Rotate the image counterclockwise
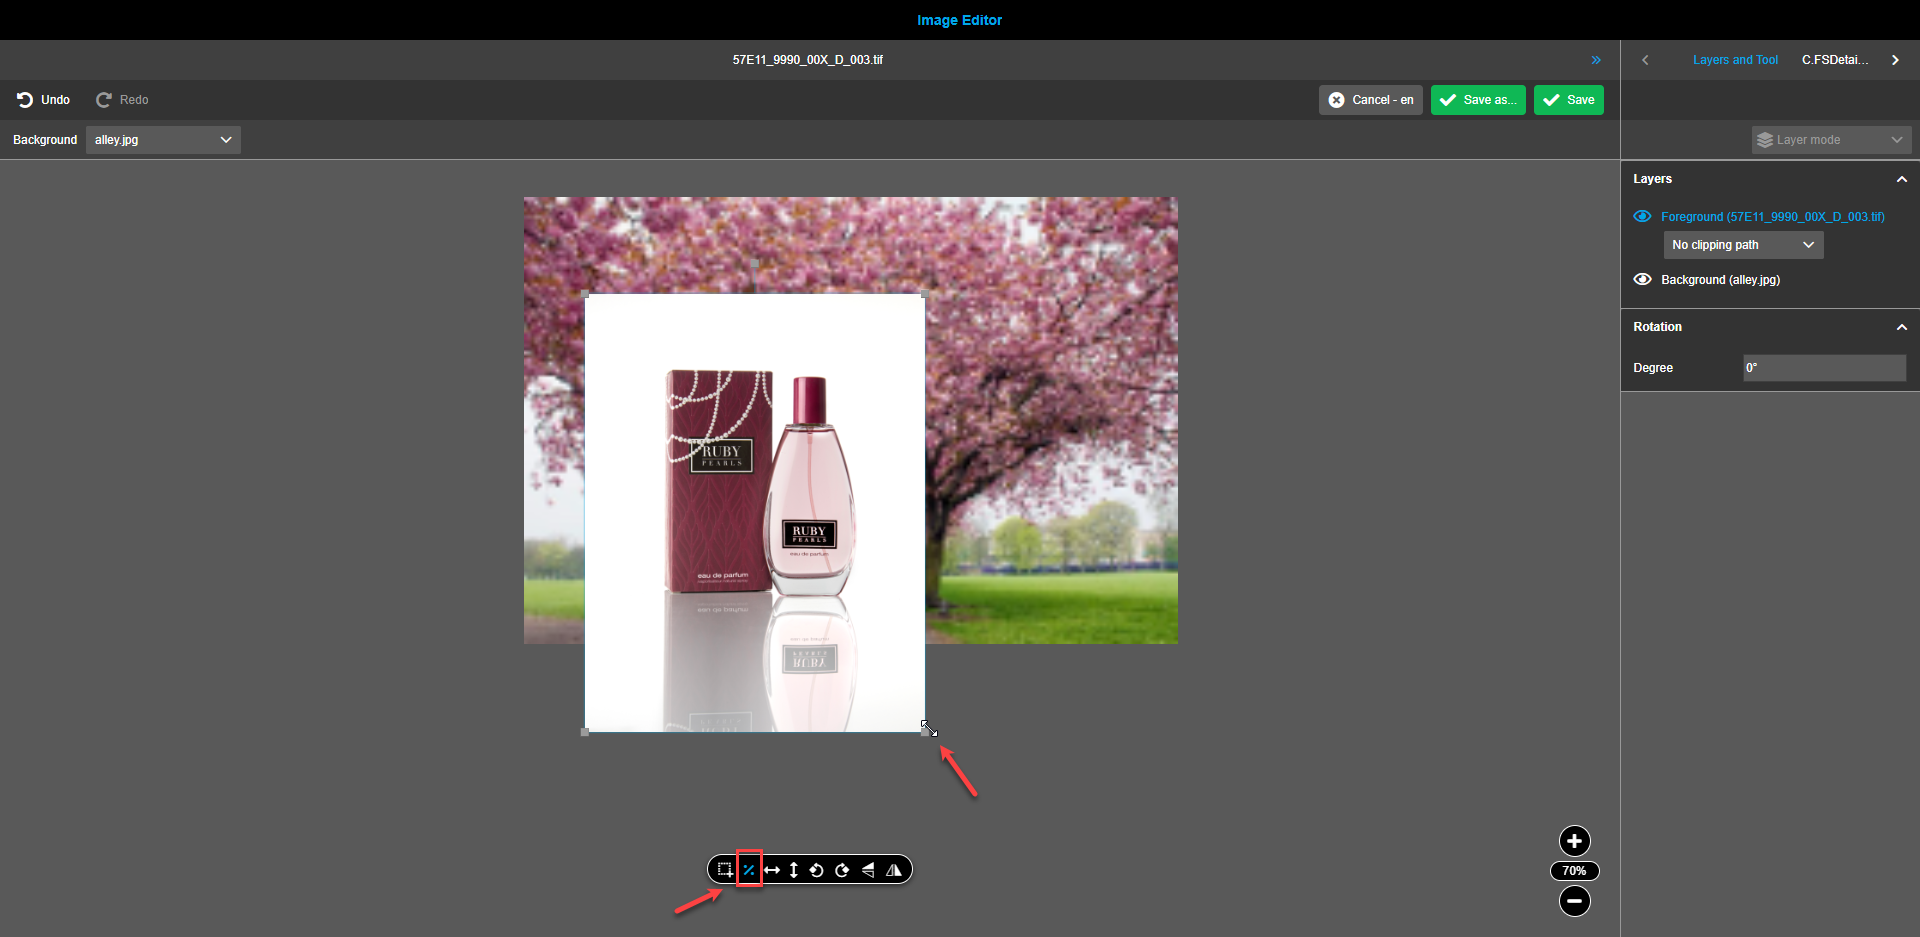Viewport: 1920px width, 937px height. coord(817,869)
